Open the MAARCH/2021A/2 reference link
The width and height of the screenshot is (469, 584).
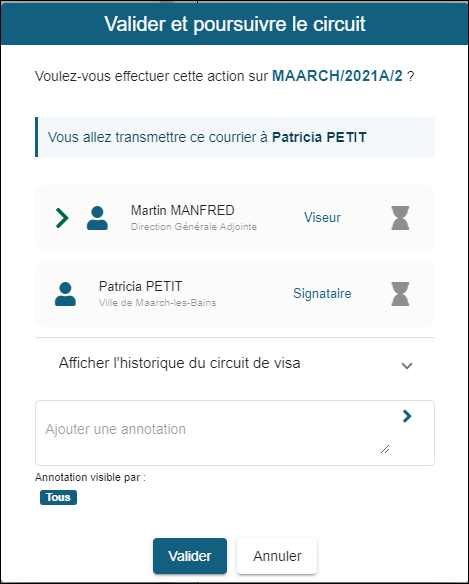337,76
